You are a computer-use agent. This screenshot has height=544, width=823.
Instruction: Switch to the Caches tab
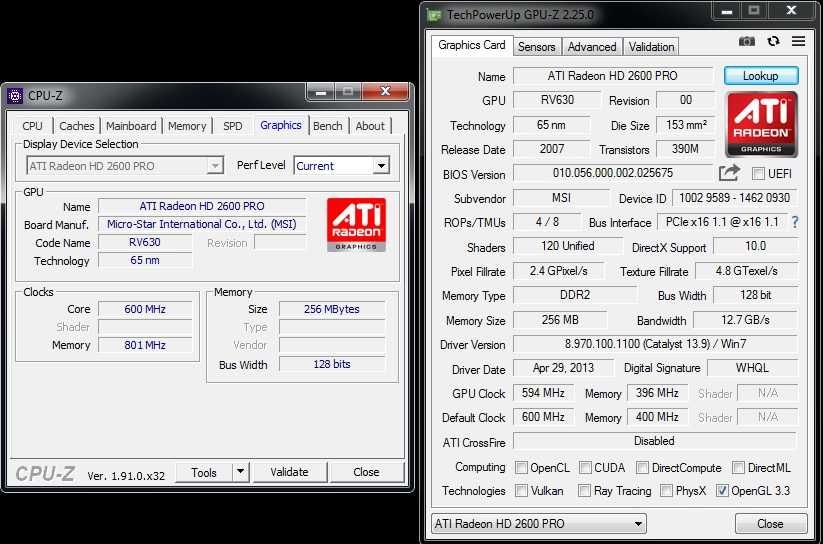click(77, 126)
